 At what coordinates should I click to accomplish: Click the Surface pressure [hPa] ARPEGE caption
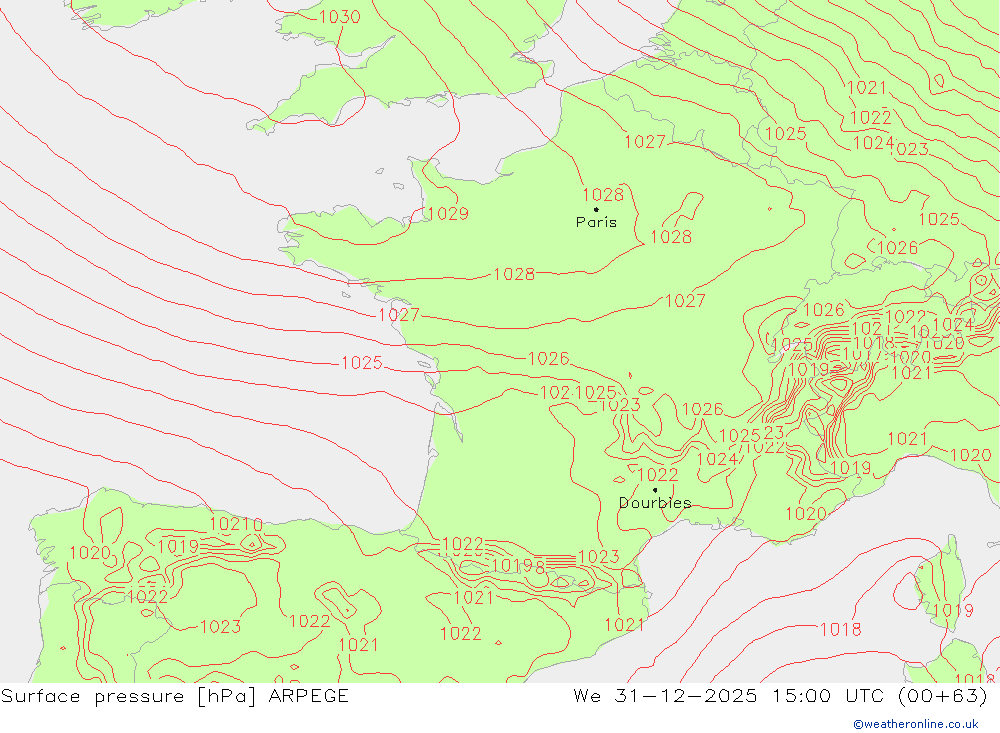point(175,696)
